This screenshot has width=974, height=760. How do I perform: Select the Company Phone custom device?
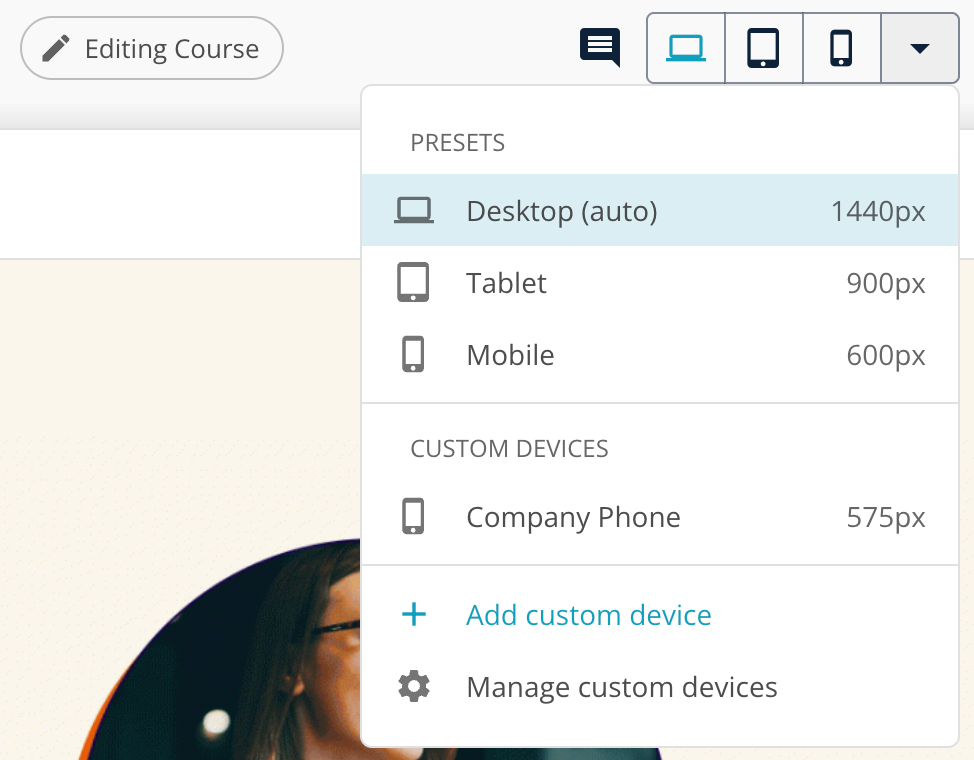660,516
